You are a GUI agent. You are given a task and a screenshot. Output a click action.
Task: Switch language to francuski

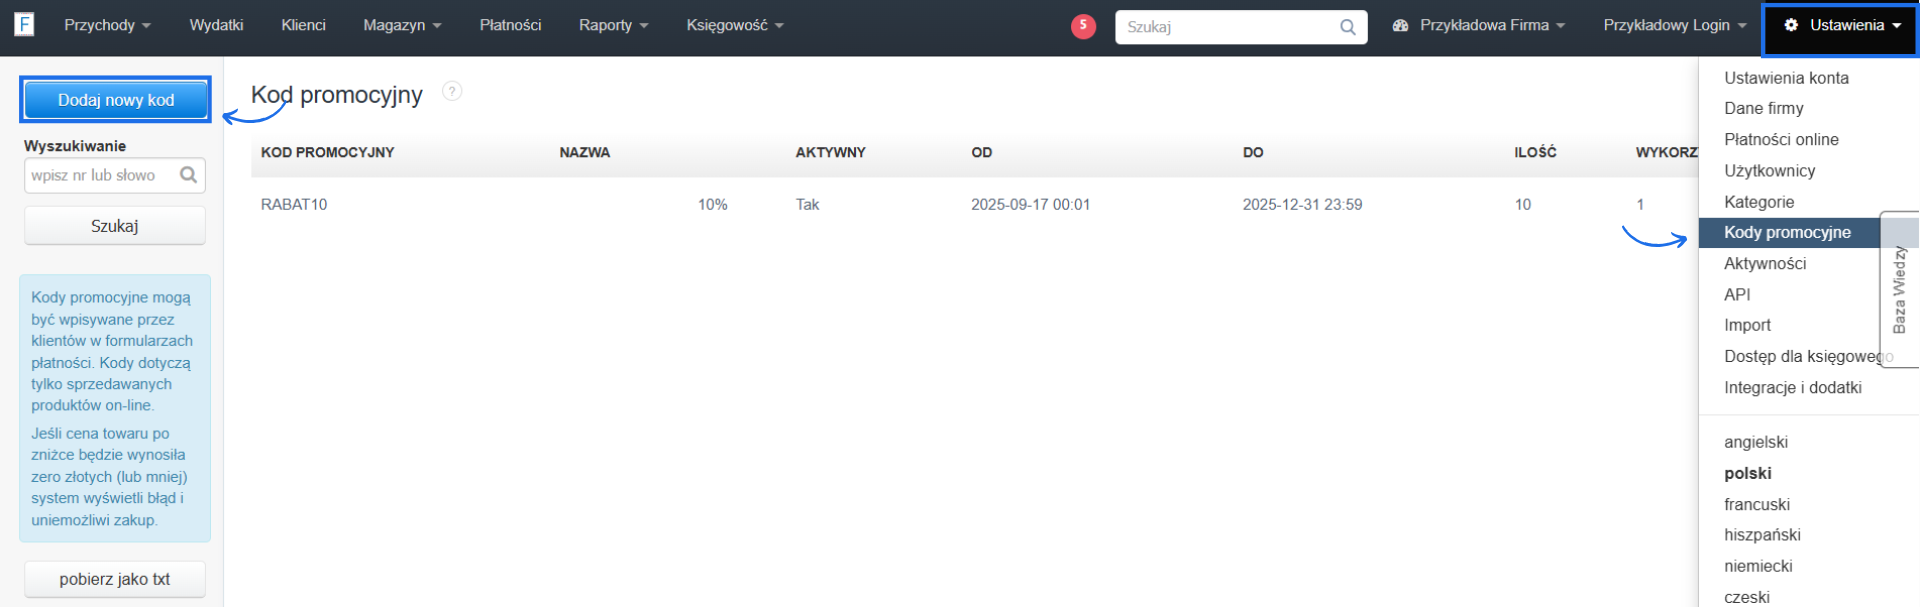[x=1757, y=505]
